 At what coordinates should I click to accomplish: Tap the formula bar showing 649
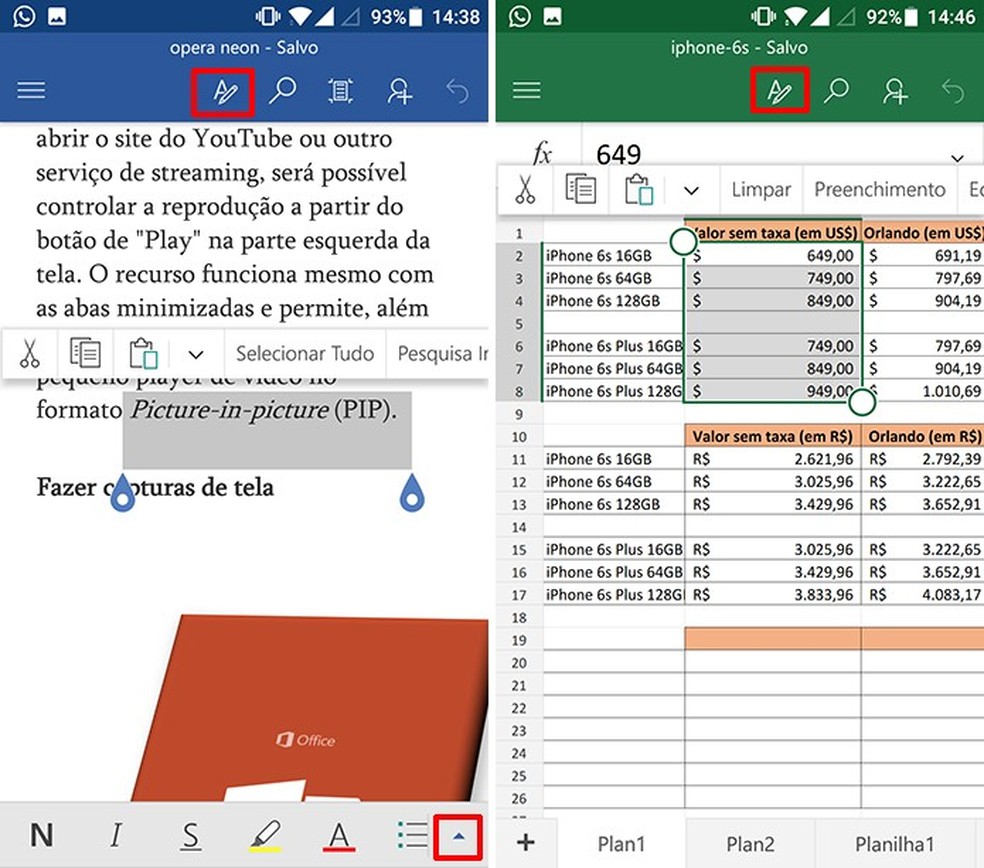(x=618, y=155)
